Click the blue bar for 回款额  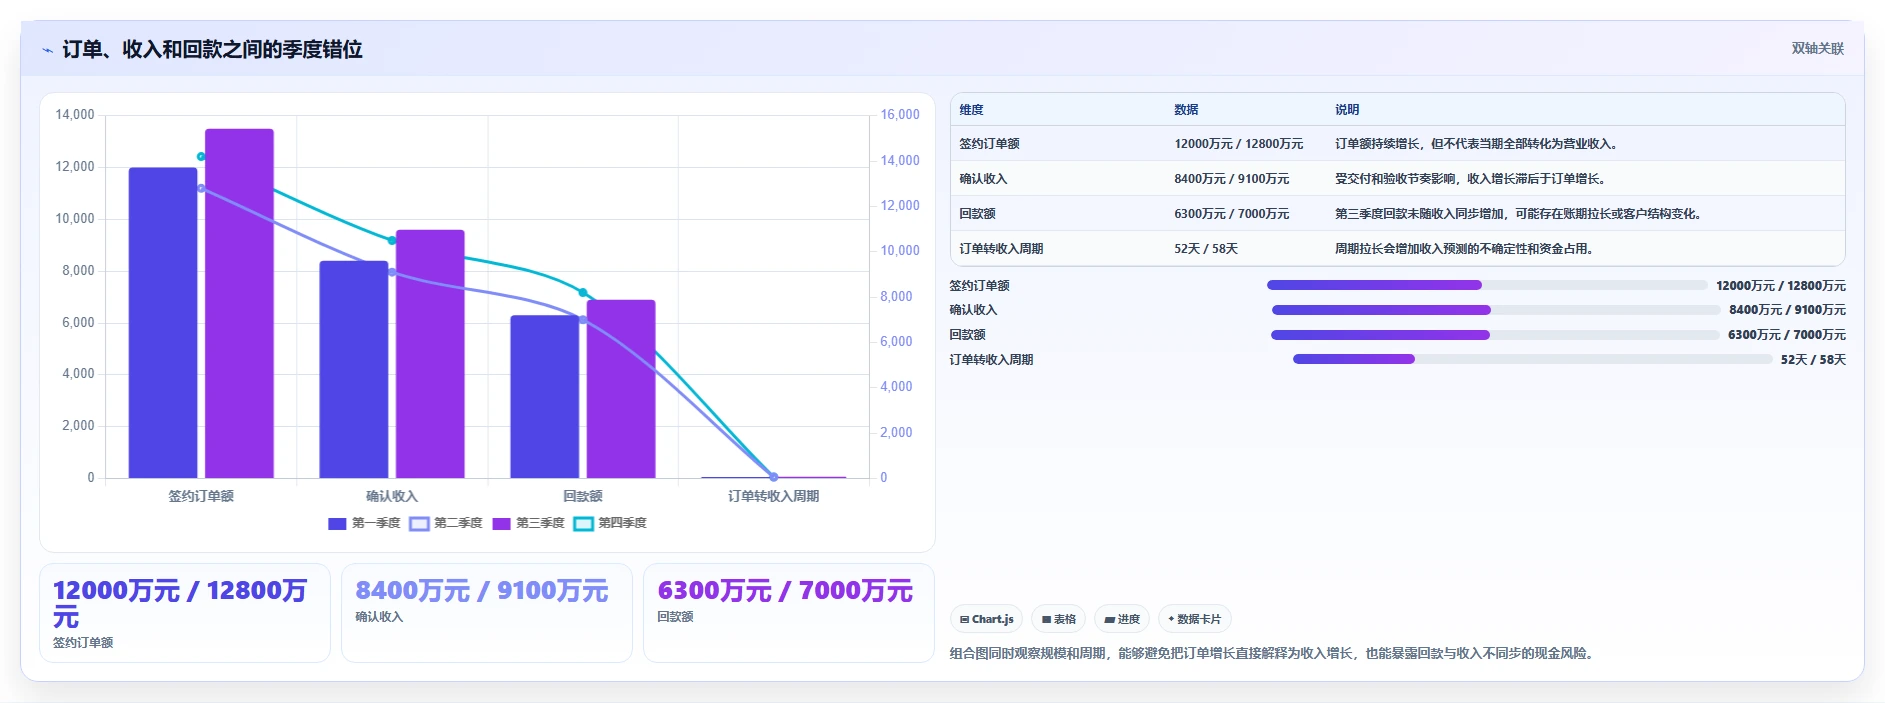pos(545,397)
